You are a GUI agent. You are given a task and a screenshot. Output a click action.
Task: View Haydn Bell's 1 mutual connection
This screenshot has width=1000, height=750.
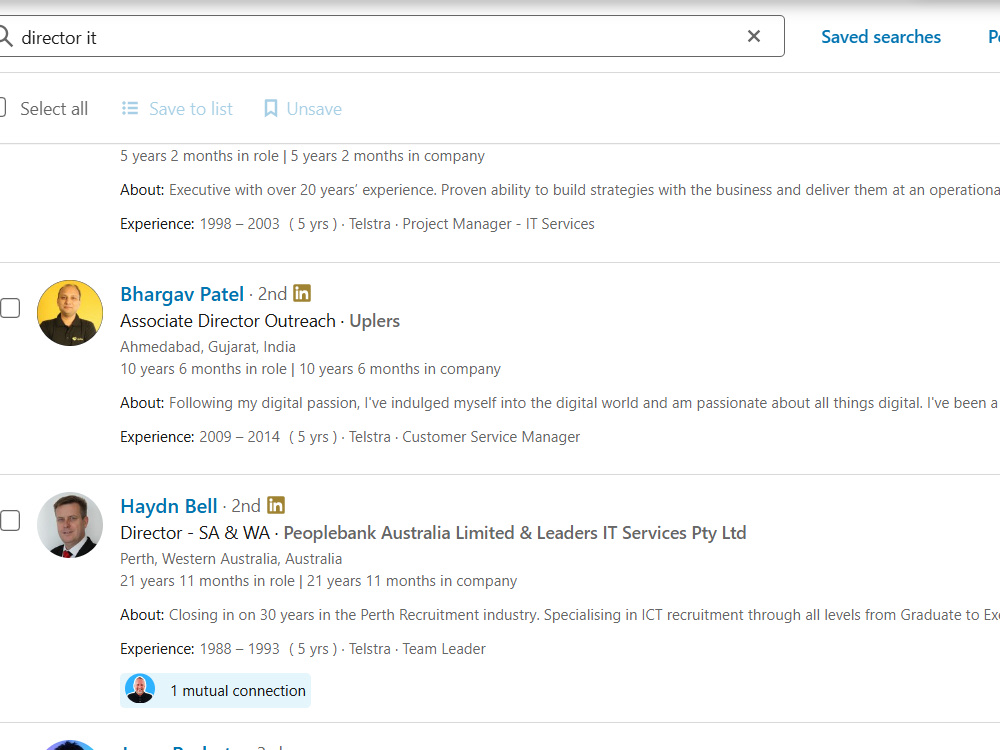pyautogui.click(x=216, y=691)
